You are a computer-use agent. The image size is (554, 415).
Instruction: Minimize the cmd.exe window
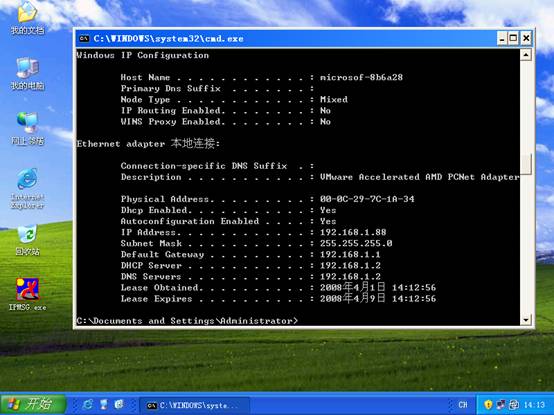[502, 38]
